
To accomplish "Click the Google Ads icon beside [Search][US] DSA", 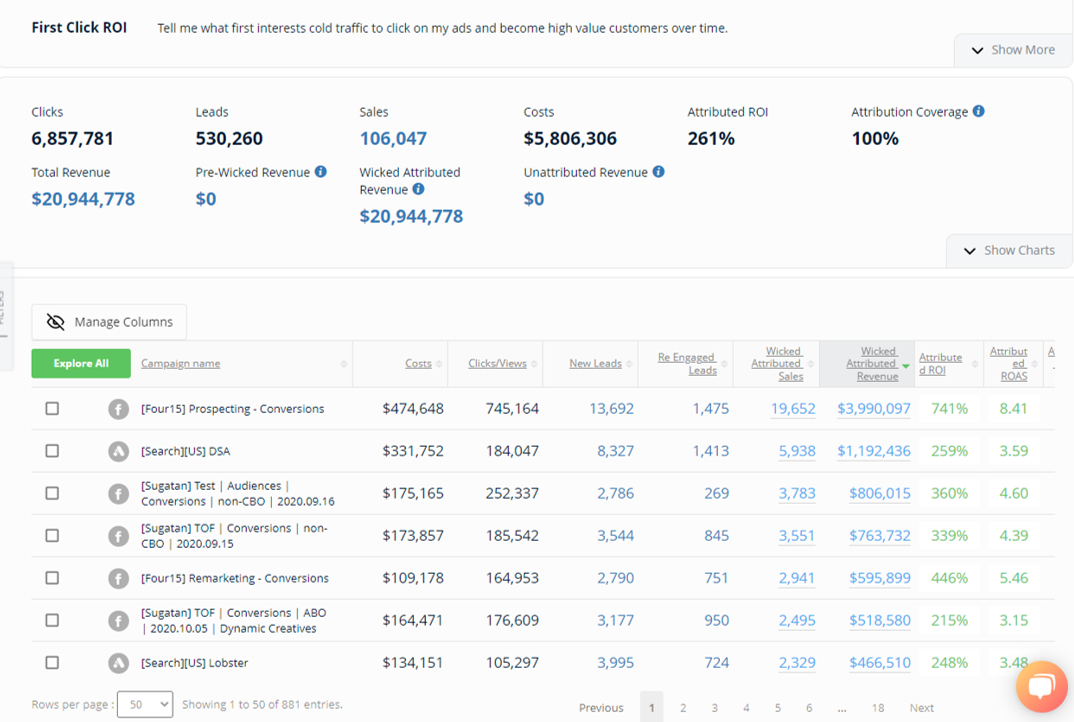I will (x=118, y=449).
